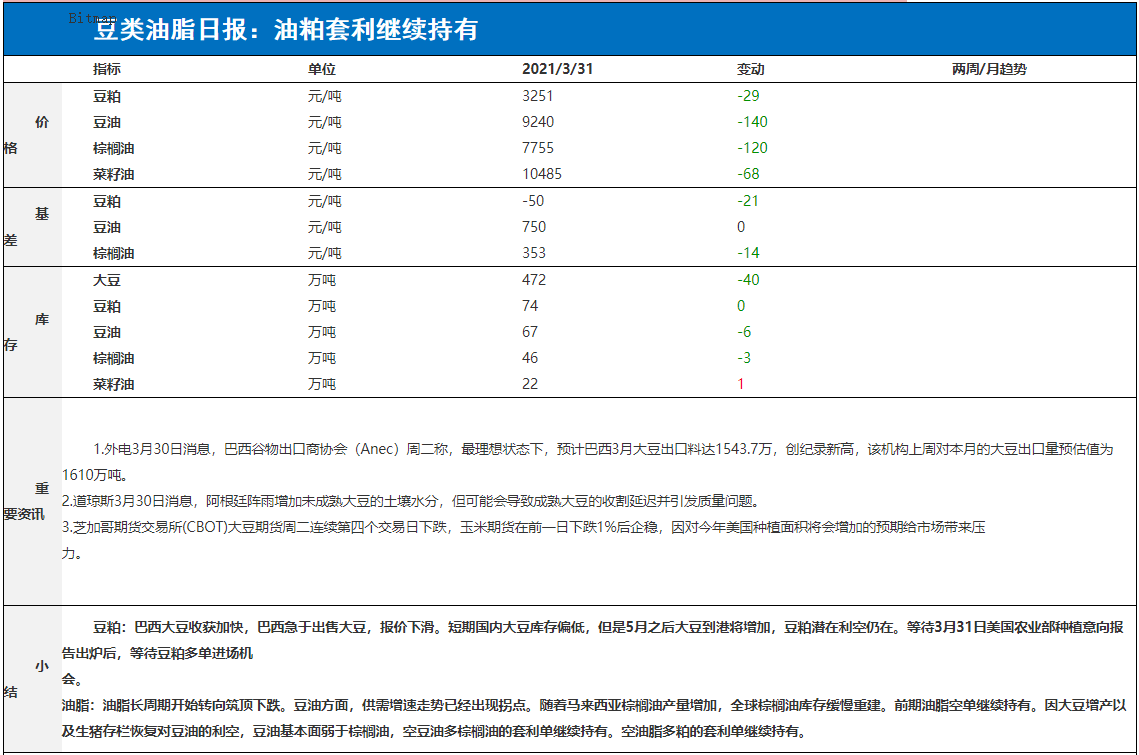This screenshot has width=1139, height=755.
Task: Click the 万吨 unit in the 大豆 row
Action: point(322,280)
